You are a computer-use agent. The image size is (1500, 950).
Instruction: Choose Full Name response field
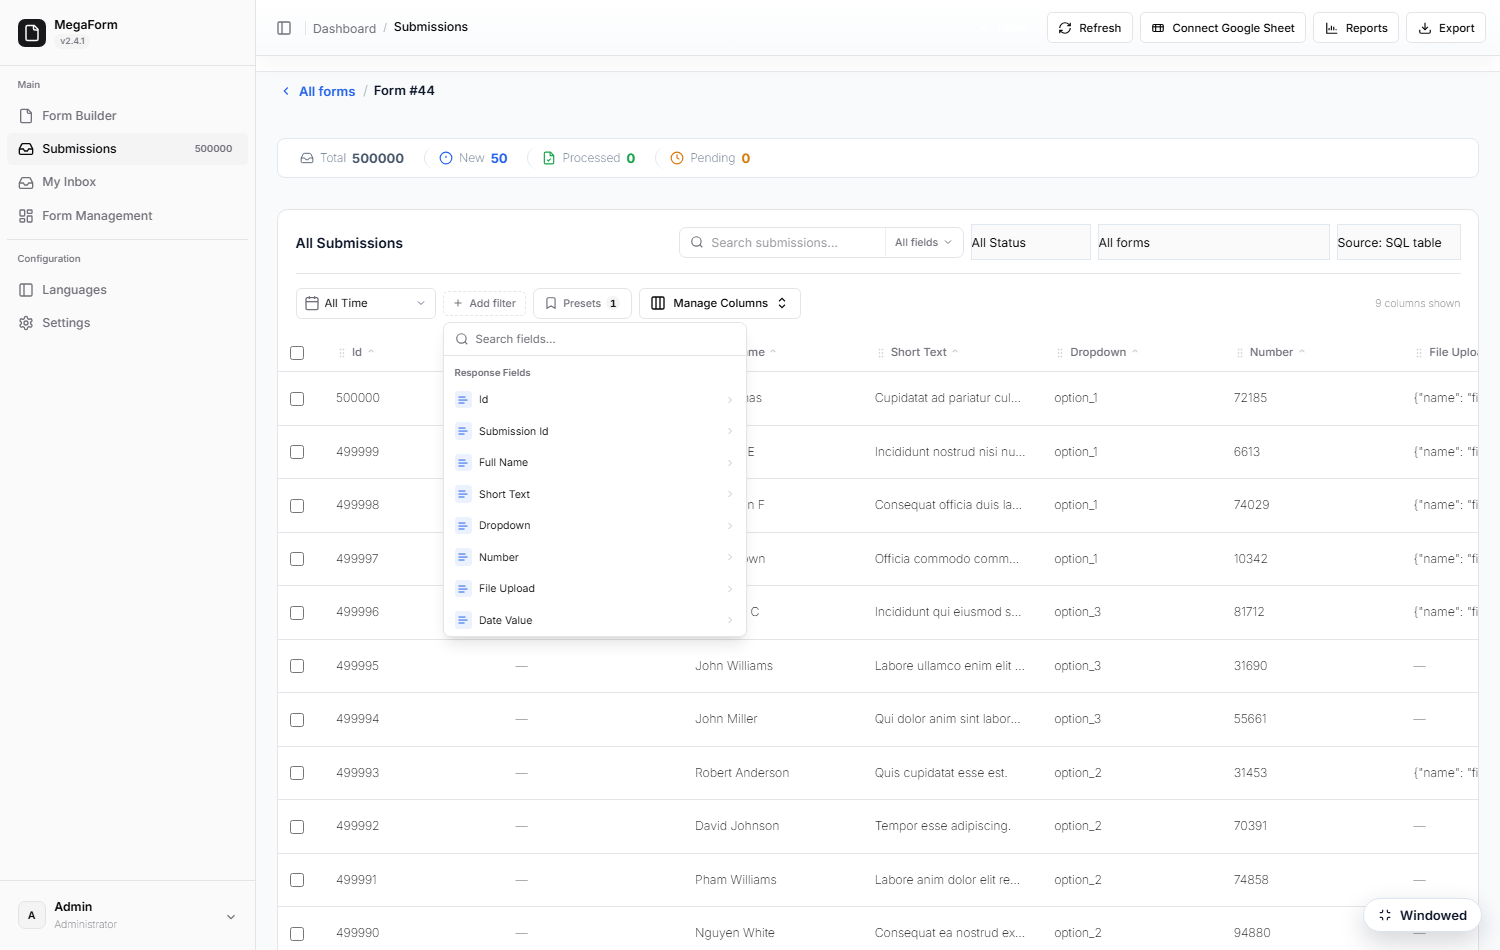595,463
